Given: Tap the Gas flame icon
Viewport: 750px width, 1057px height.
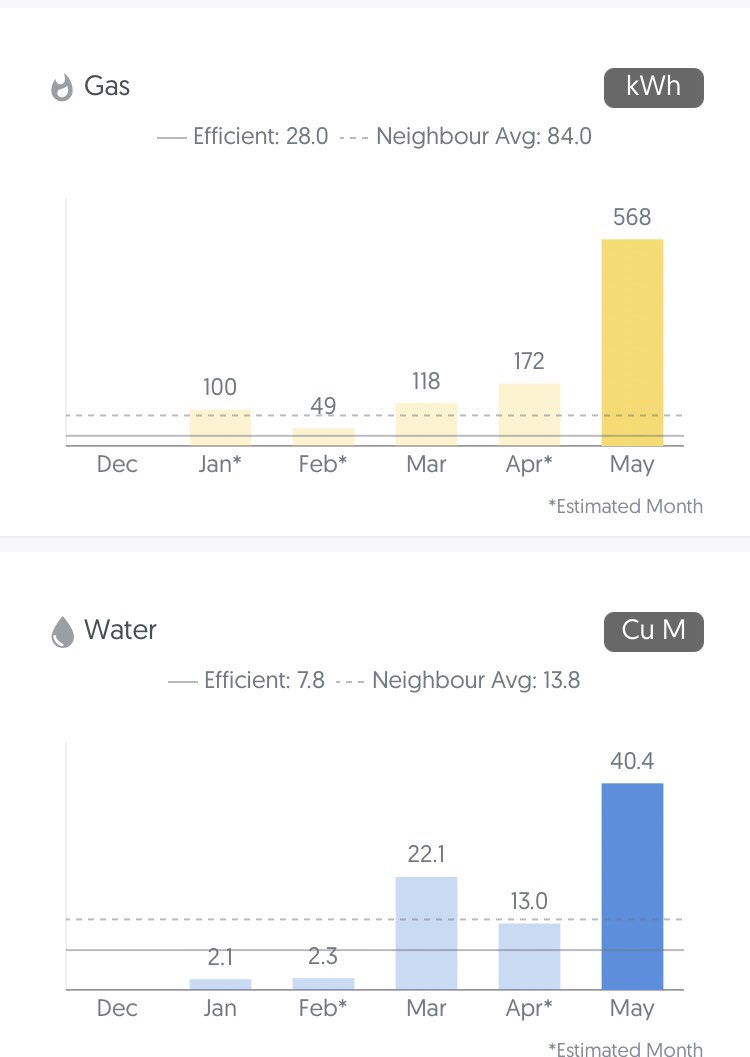Looking at the screenshot, I should [62, 88].
